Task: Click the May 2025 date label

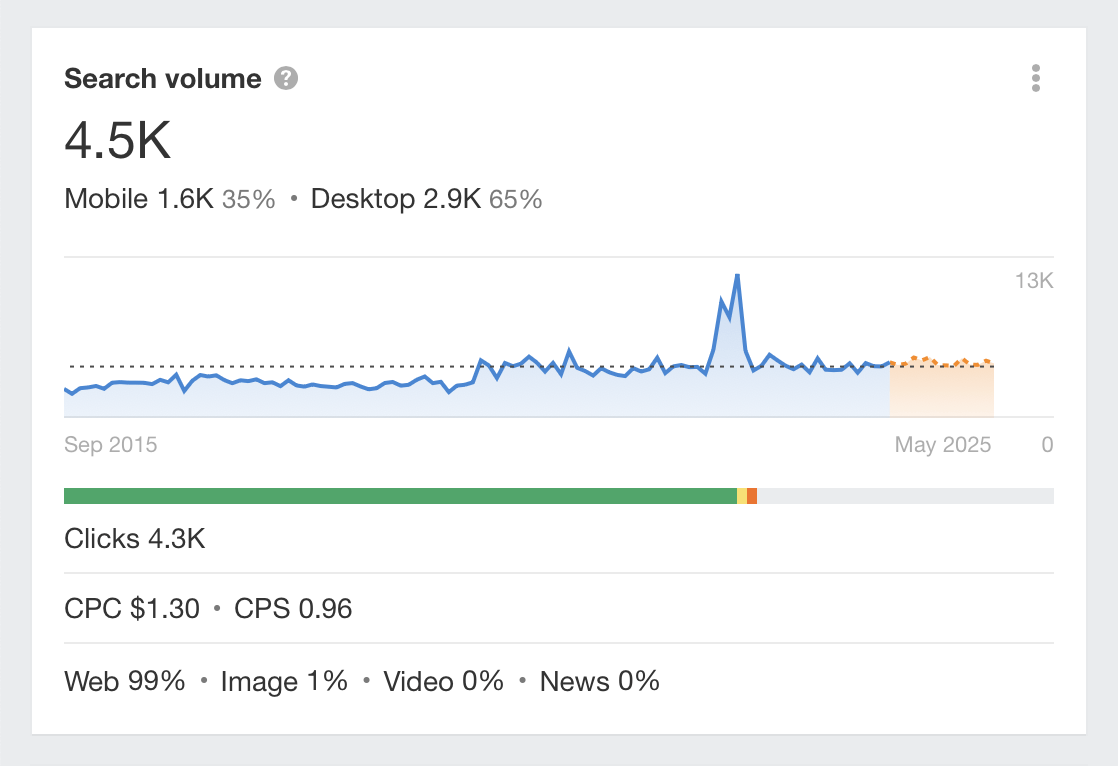Action: (x=941, y=444)
